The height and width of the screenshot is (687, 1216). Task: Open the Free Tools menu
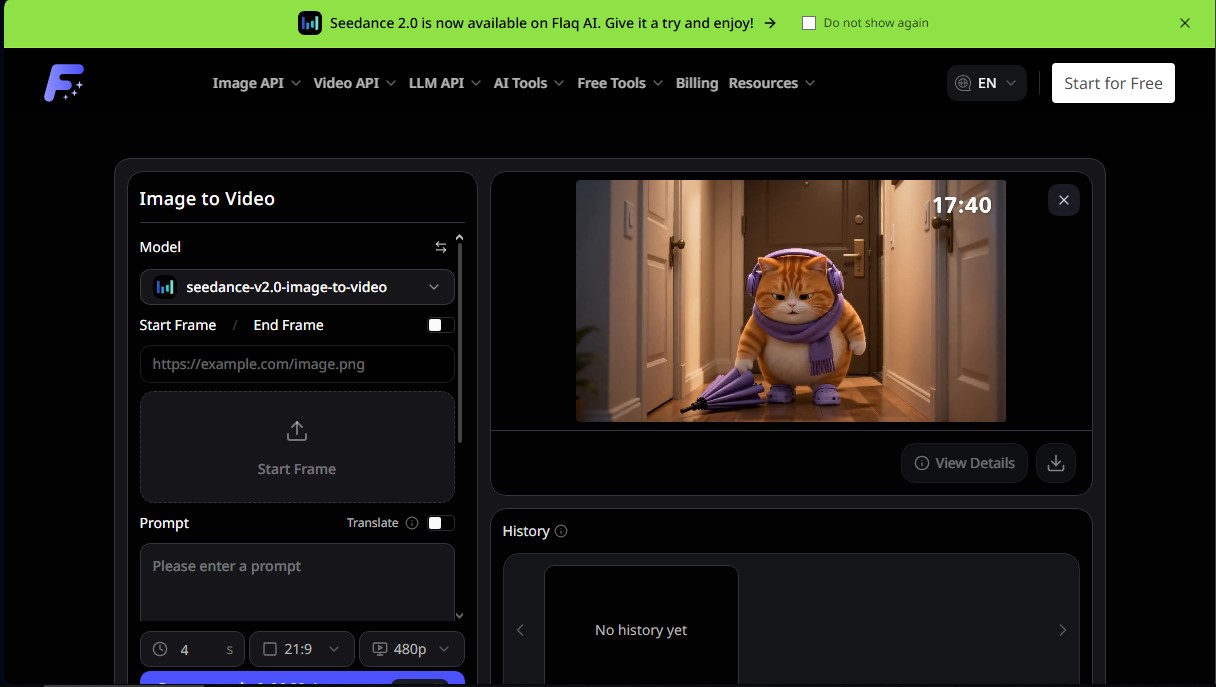[620, 83]
